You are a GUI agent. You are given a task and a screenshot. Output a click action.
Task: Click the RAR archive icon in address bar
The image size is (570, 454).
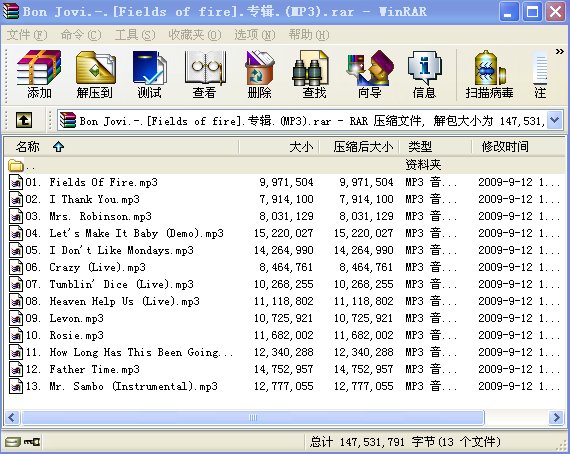pos(68,120)
